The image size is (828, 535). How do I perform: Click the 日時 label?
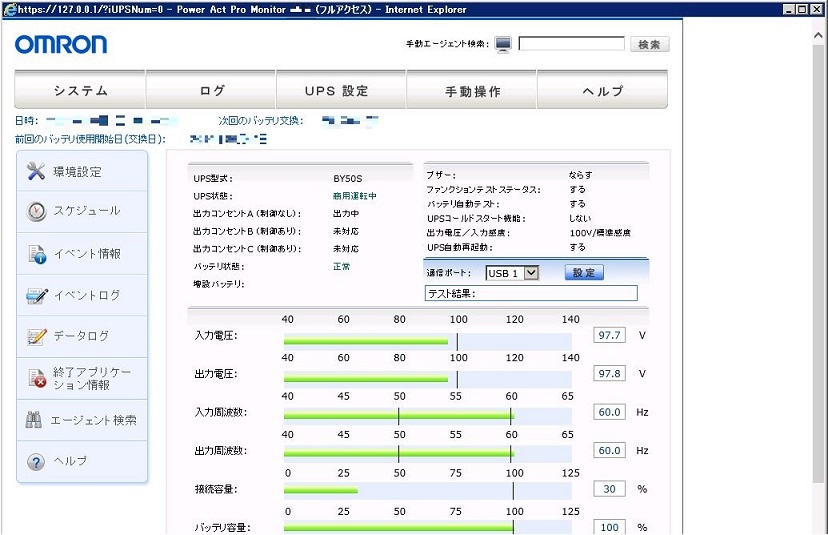(26, 121)
